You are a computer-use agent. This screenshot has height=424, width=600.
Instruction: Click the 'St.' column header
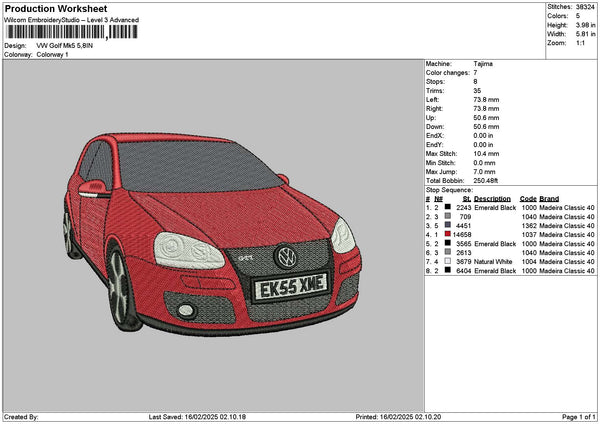tap(467, 199)
